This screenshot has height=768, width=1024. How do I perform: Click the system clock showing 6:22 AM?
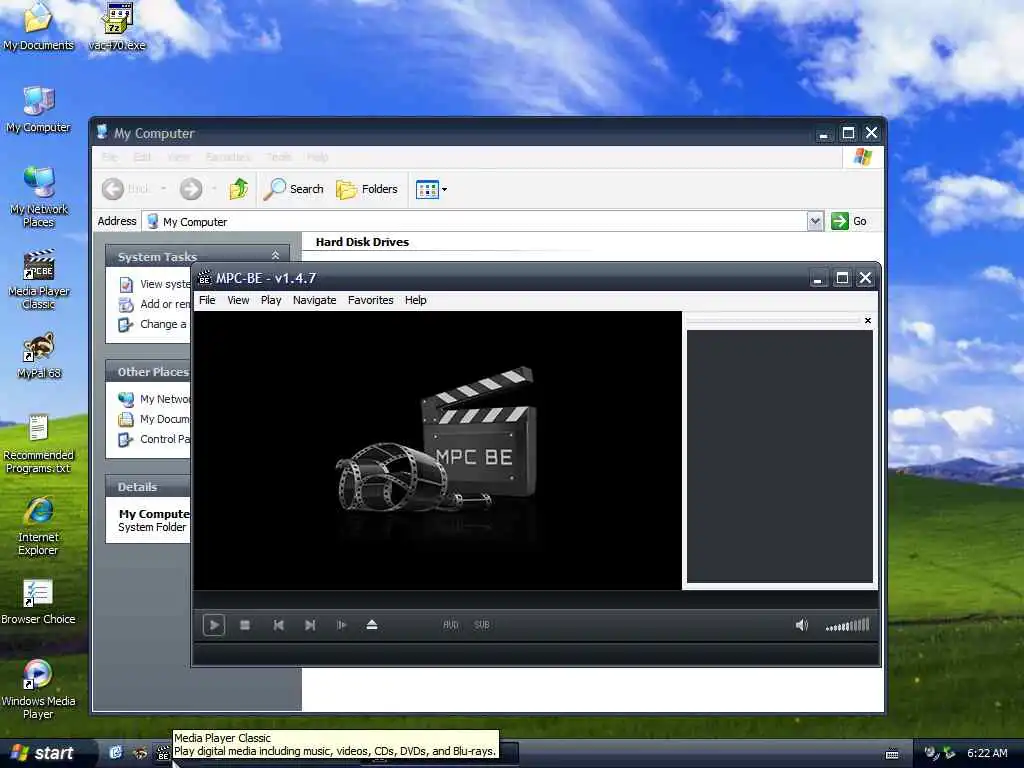(987, 753)
